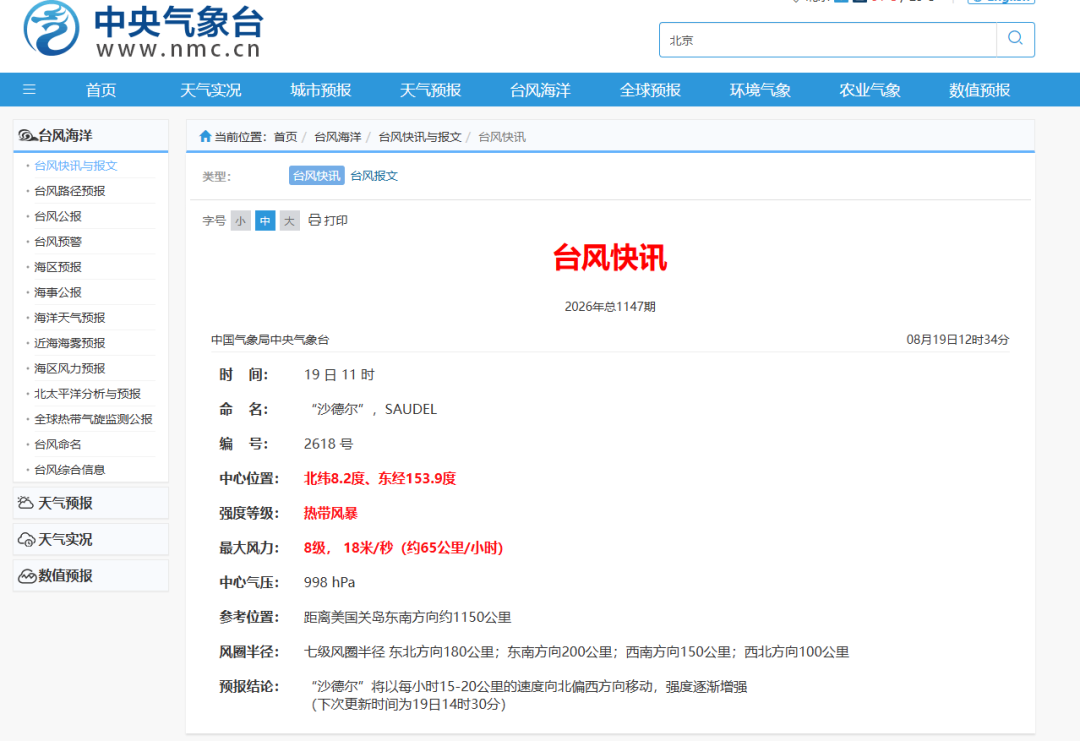
Task: Select the 台风快讯 type tab
Action: point(316,176)
